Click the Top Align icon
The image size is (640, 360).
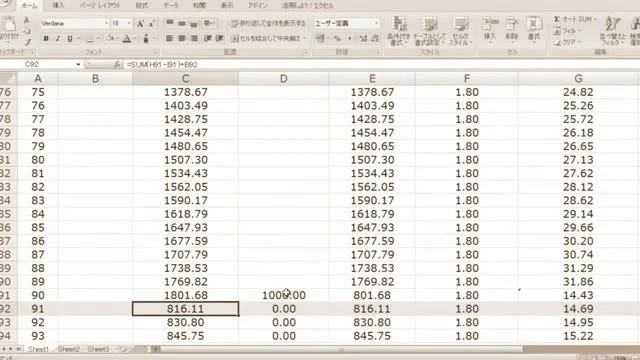170,23
